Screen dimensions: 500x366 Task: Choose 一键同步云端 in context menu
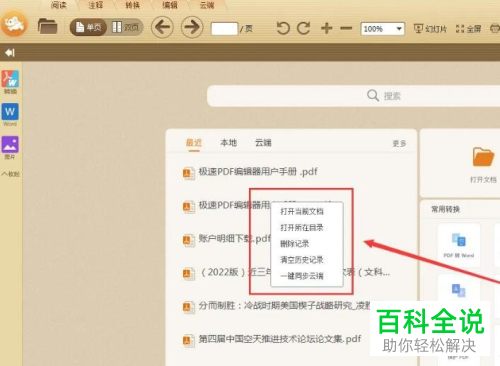pos(302,276)
